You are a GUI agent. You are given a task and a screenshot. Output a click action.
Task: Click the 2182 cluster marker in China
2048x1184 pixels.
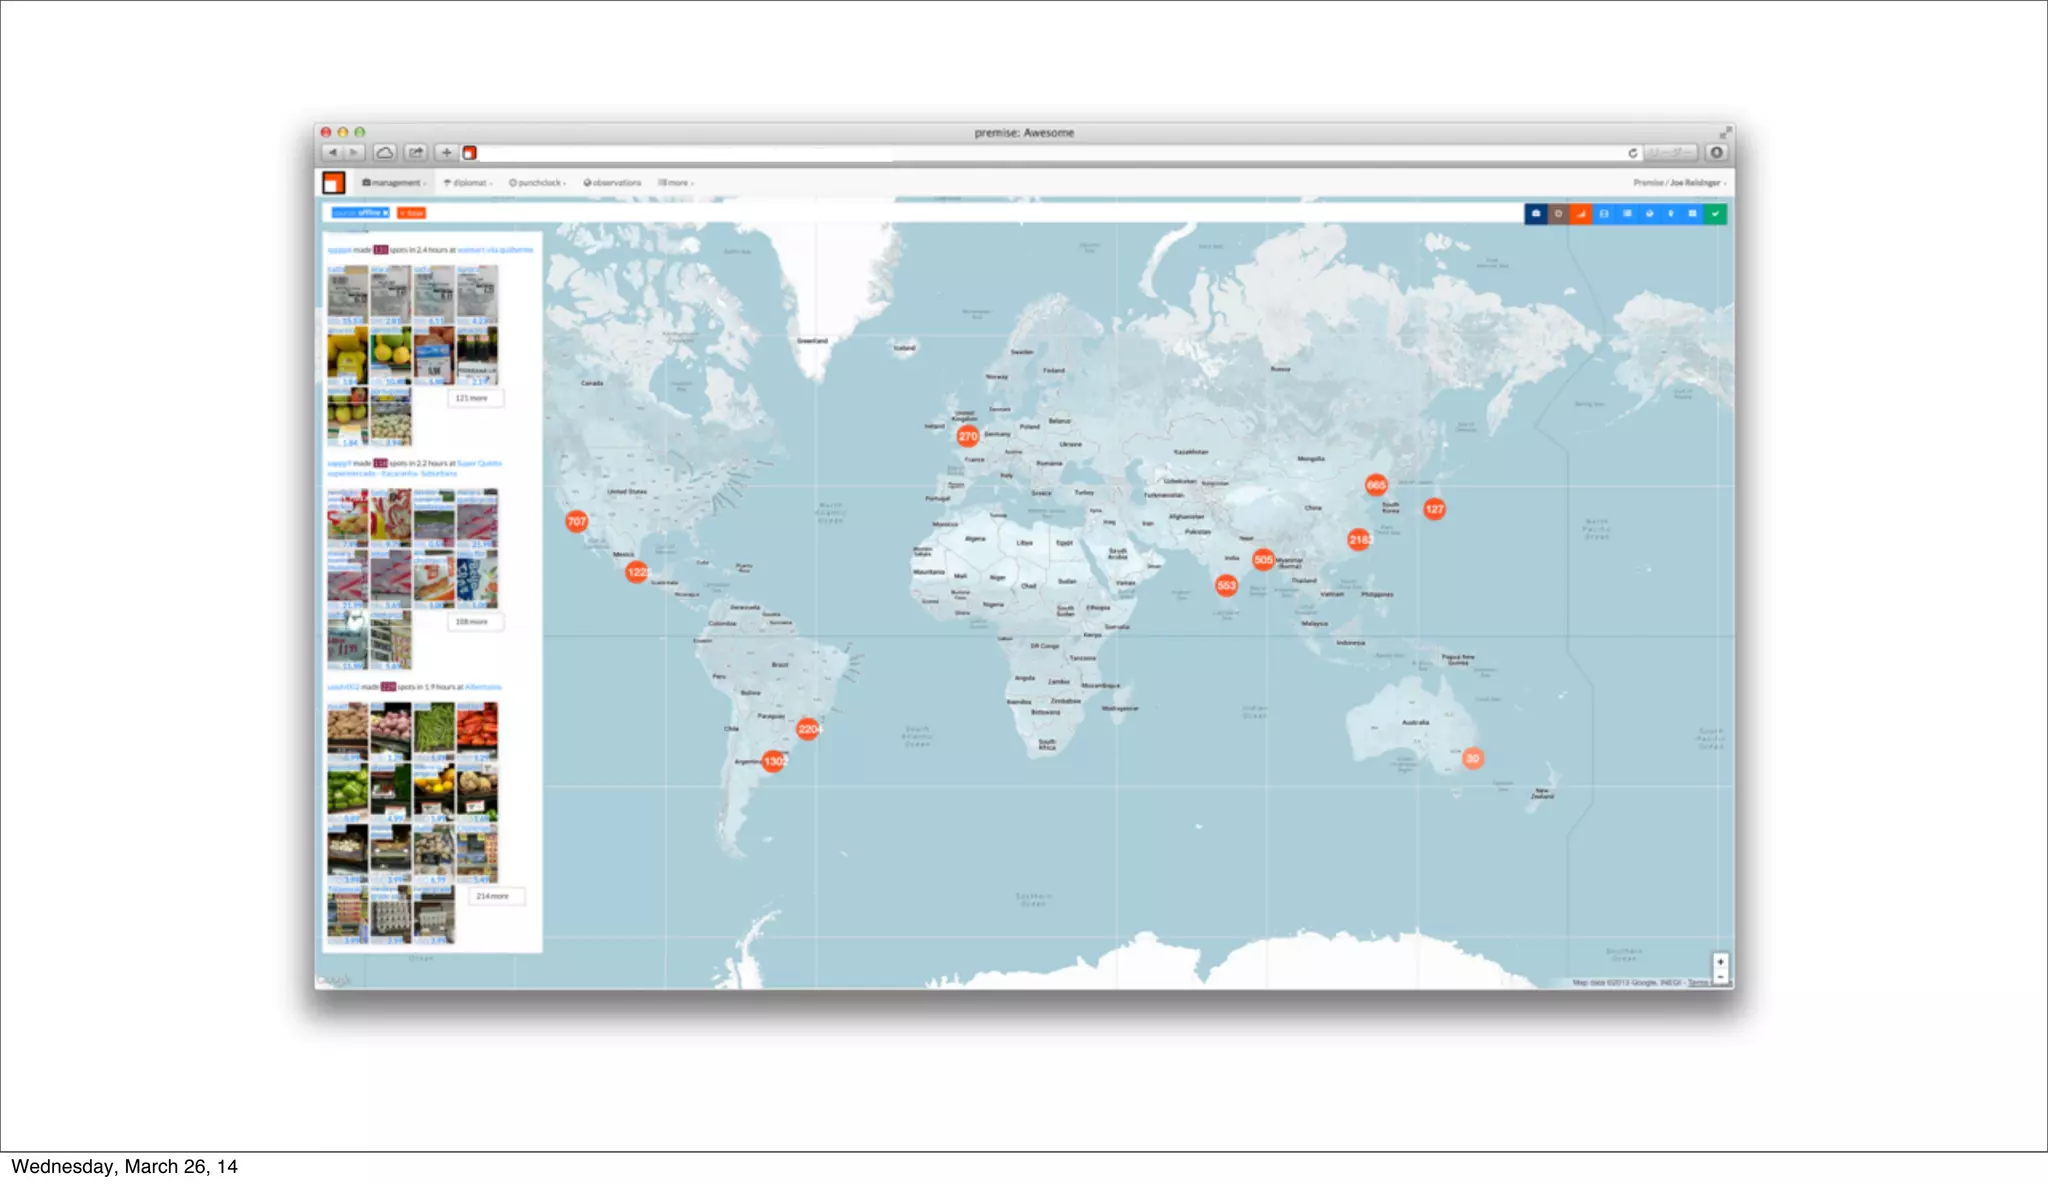[x=1359, y=540]
